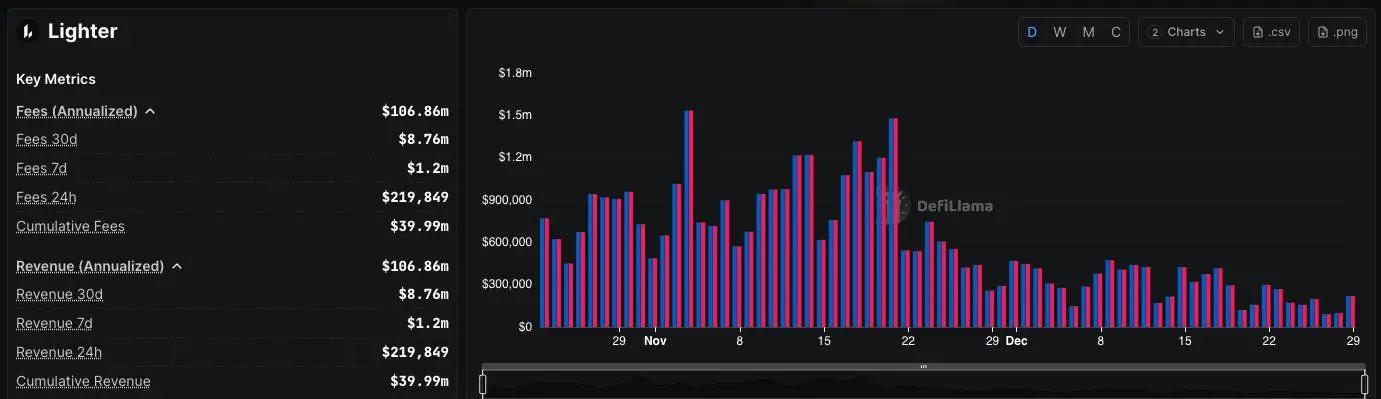Click the Cumulative Revenue label
This screenshot has width=1381, height=399.
(83, 381)
